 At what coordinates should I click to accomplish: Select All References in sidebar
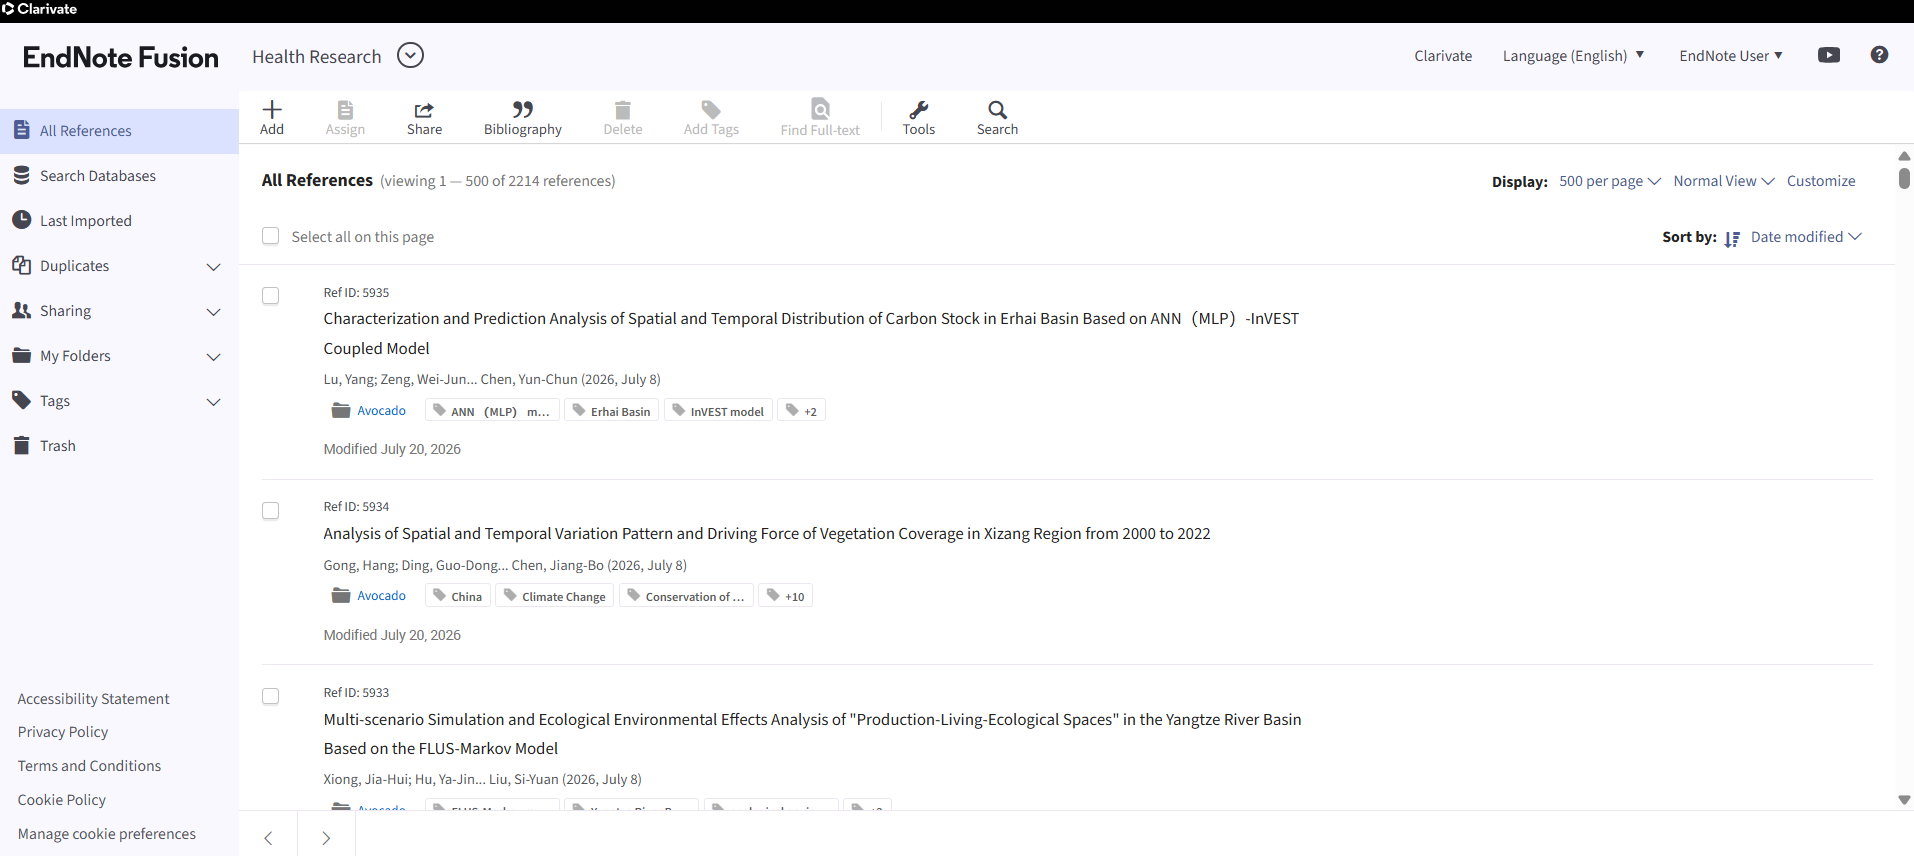pyautogui.click(x=119, y=131)
